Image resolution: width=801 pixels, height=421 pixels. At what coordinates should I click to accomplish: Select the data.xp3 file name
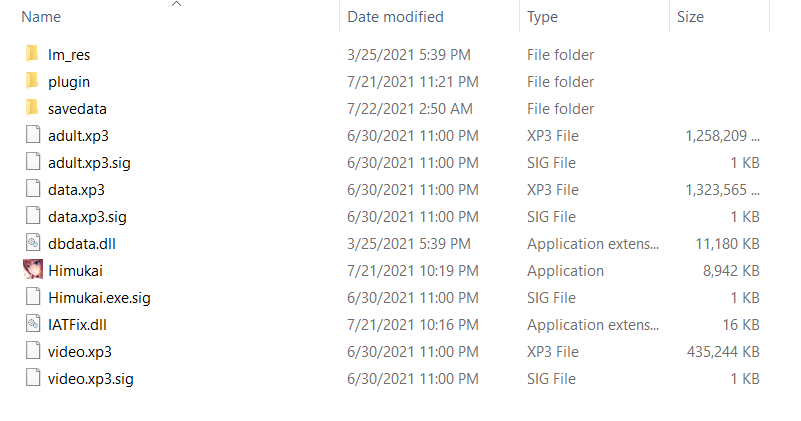[76, 189]
